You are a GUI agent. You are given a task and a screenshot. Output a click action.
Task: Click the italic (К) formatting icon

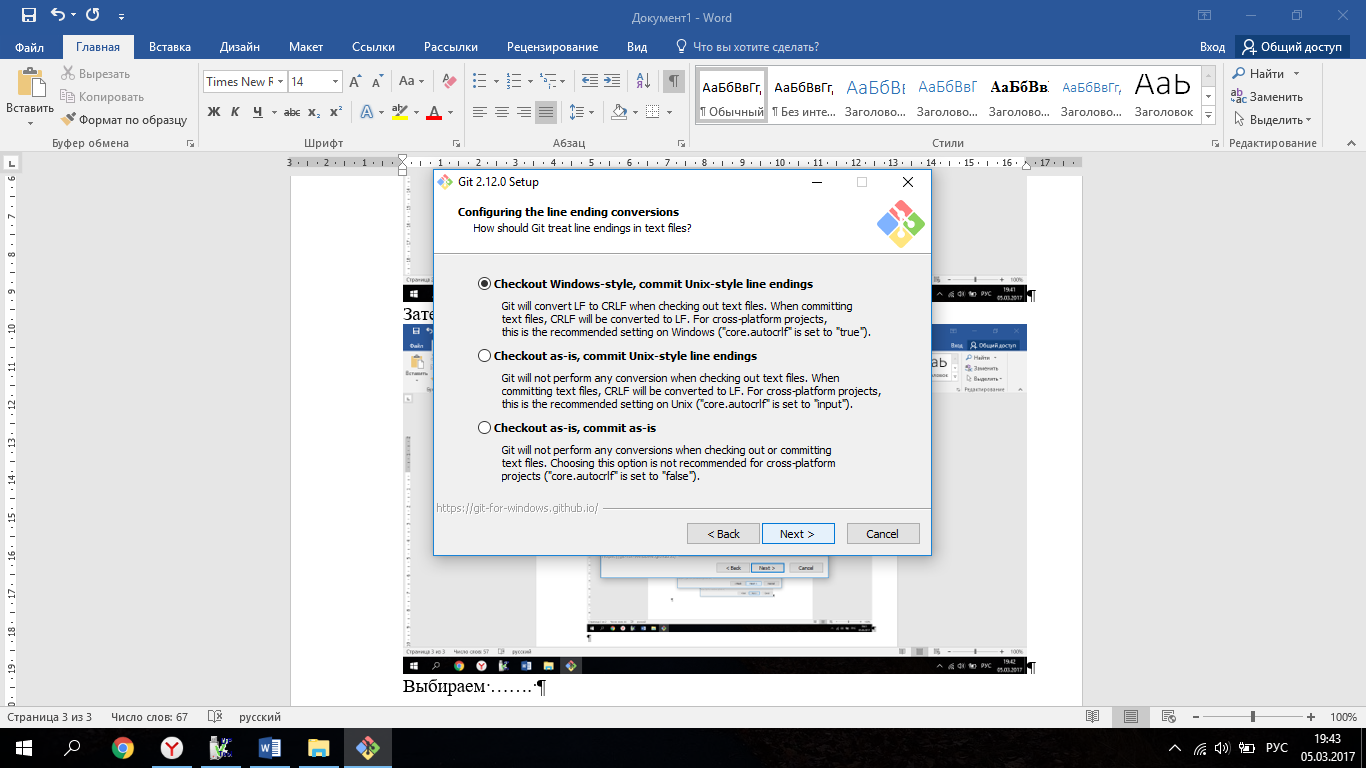(x=235, y=112)
